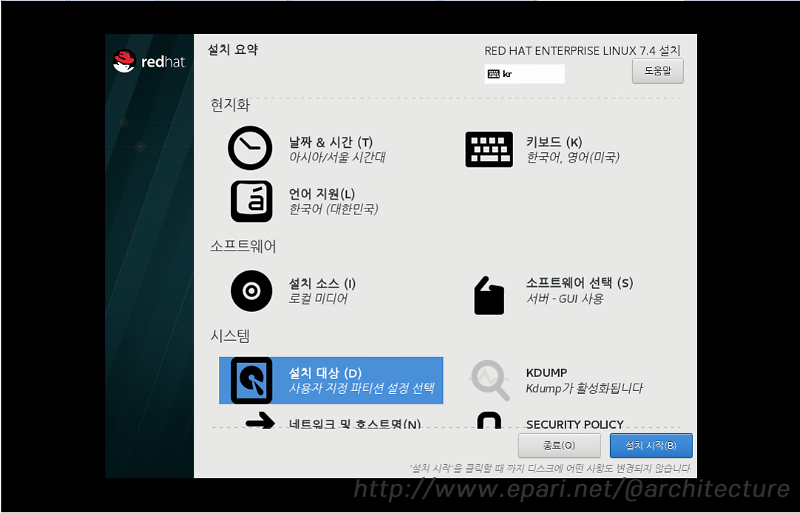Click the SECURITY POLICY lock icon
800x513 pixels.
pyautogui.click(x=489, y=420)
